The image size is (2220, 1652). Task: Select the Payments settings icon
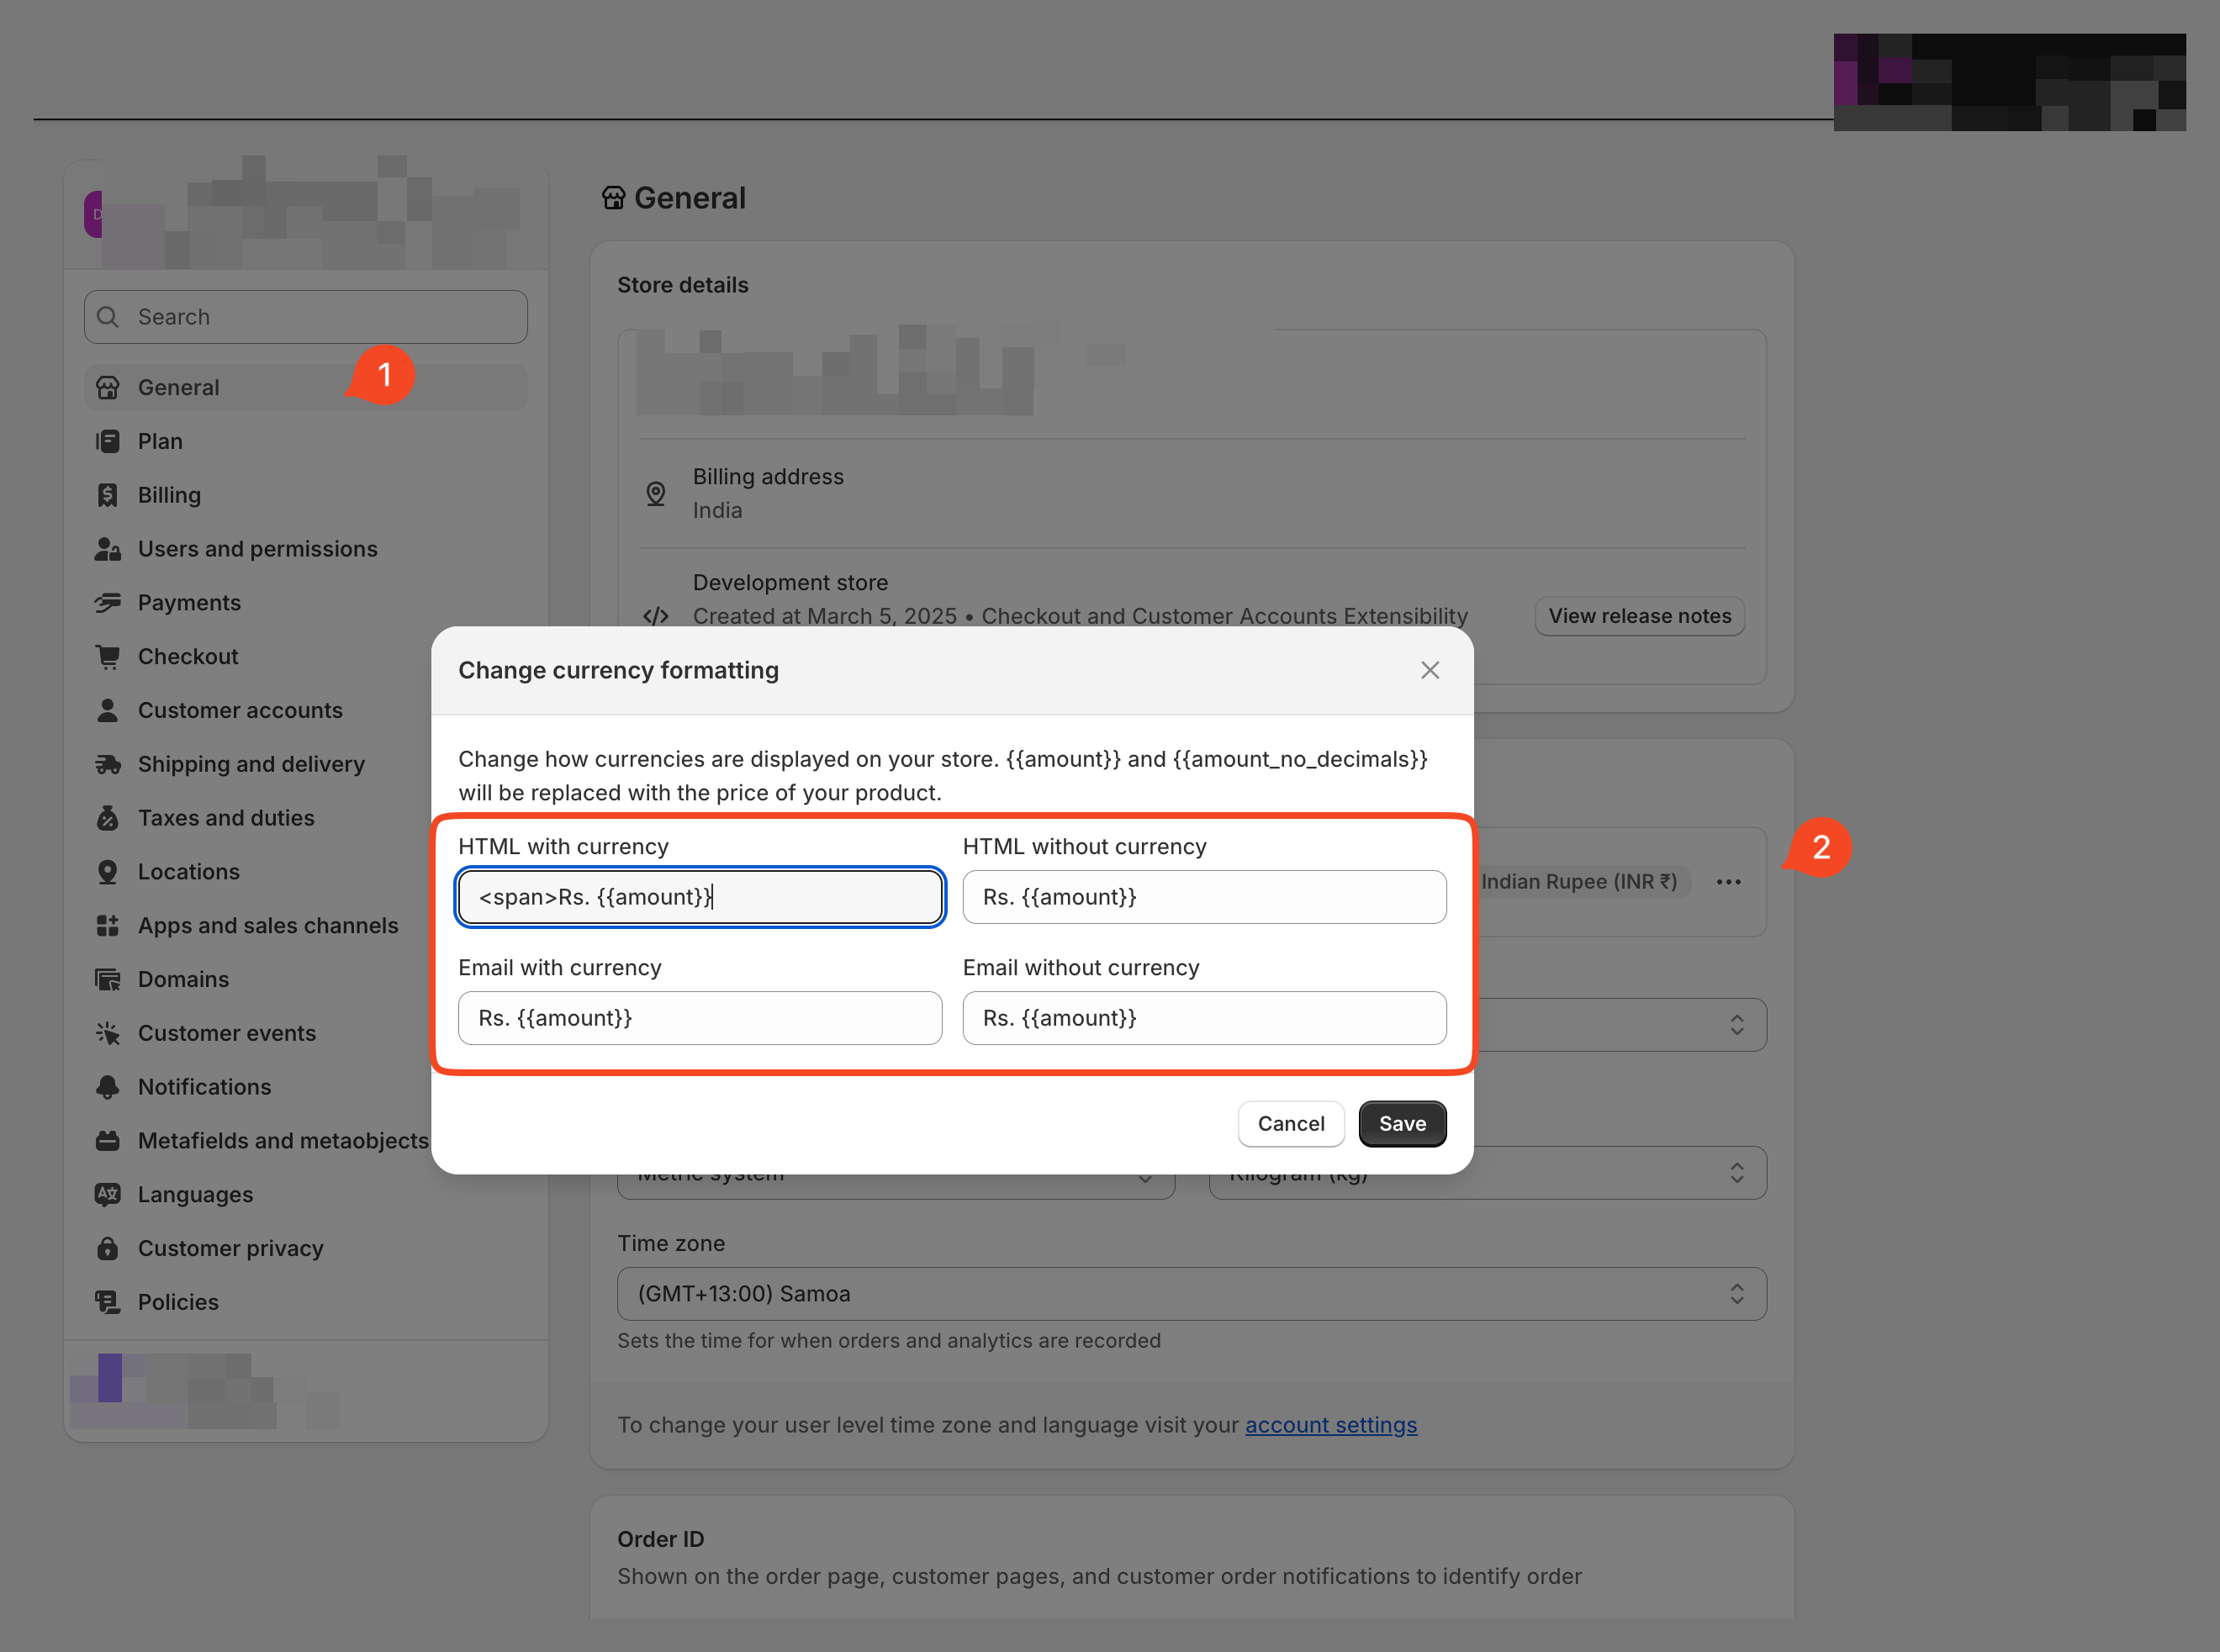108,602
